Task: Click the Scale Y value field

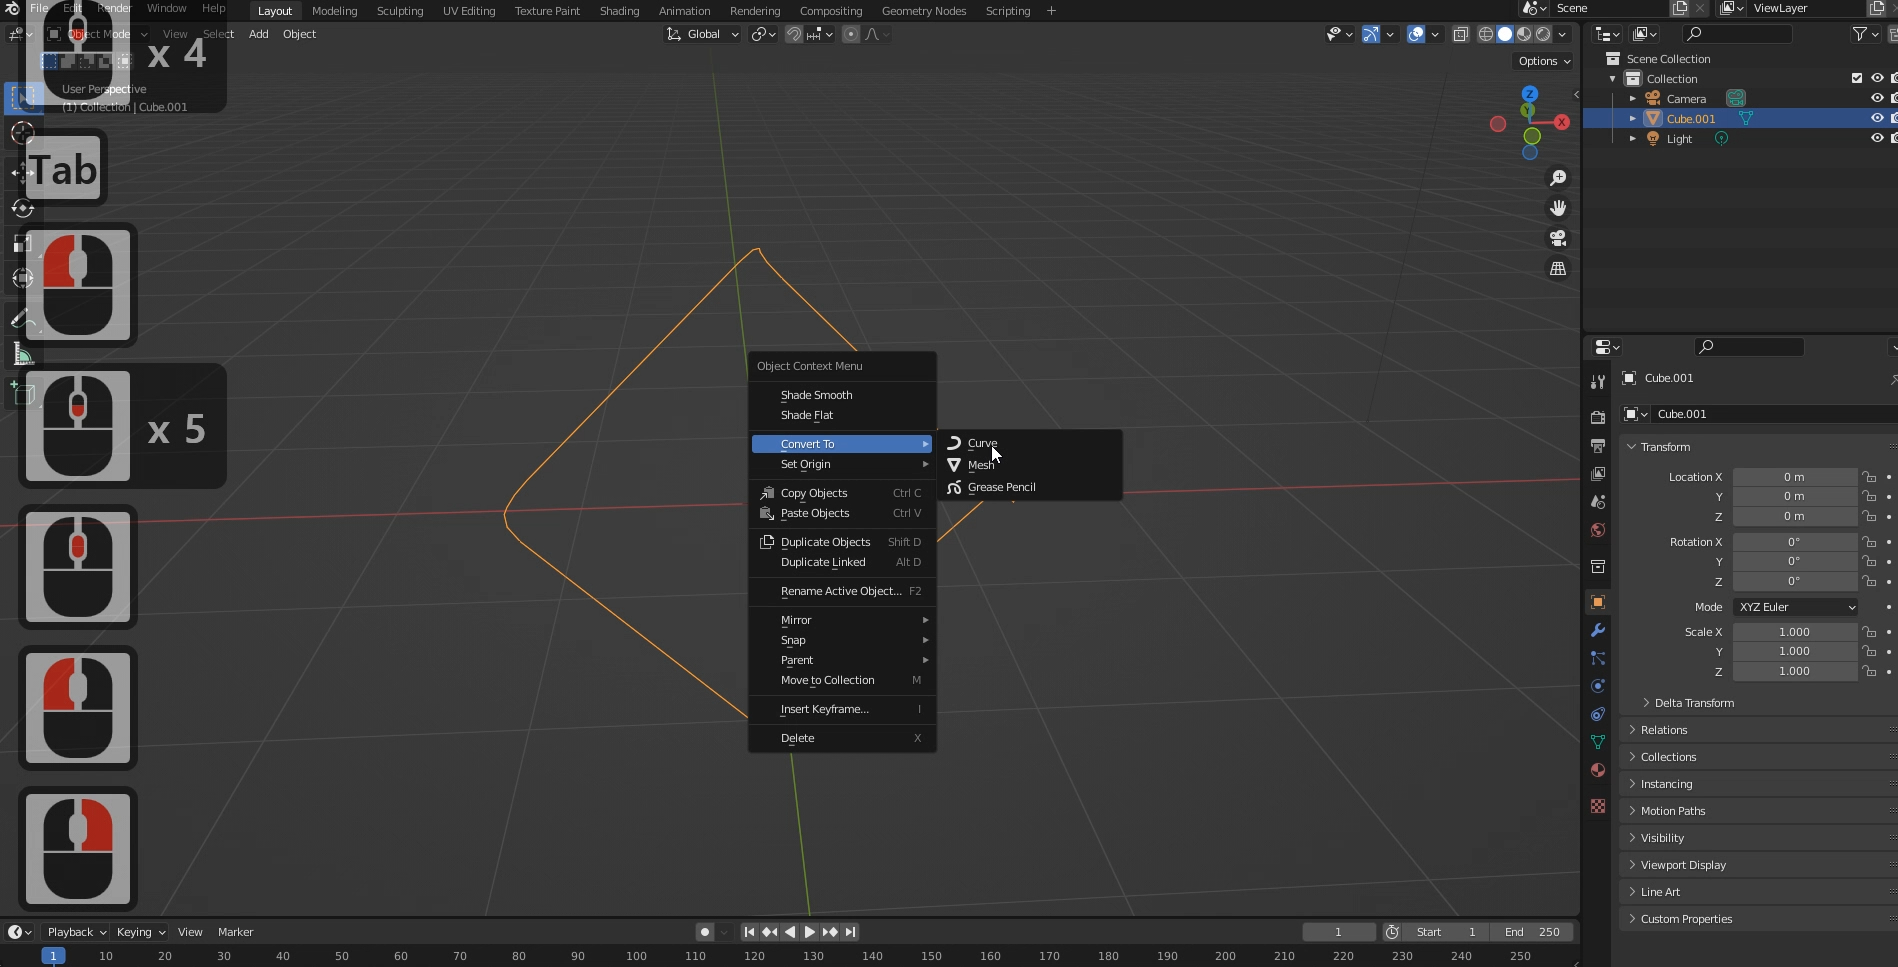Action: click(1795, 651)
